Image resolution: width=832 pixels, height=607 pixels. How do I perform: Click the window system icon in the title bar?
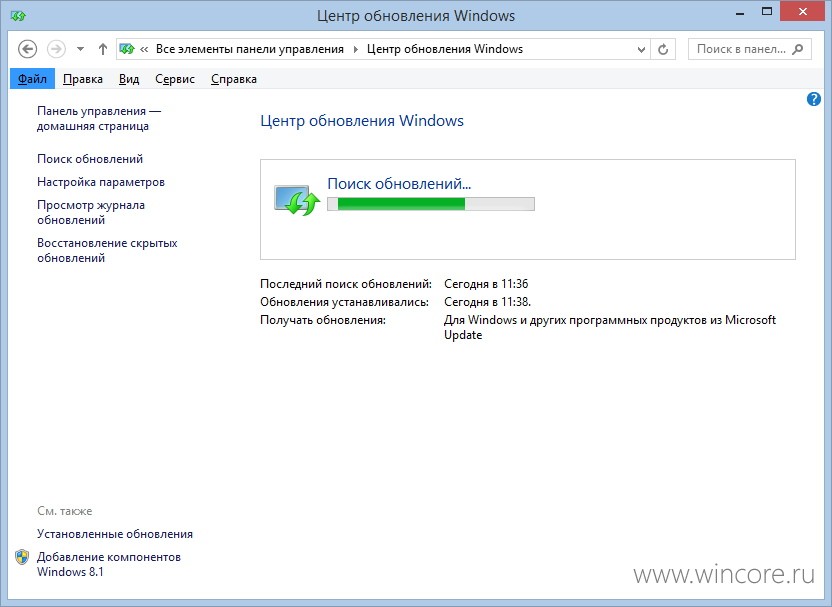click(x=18, y=16)
